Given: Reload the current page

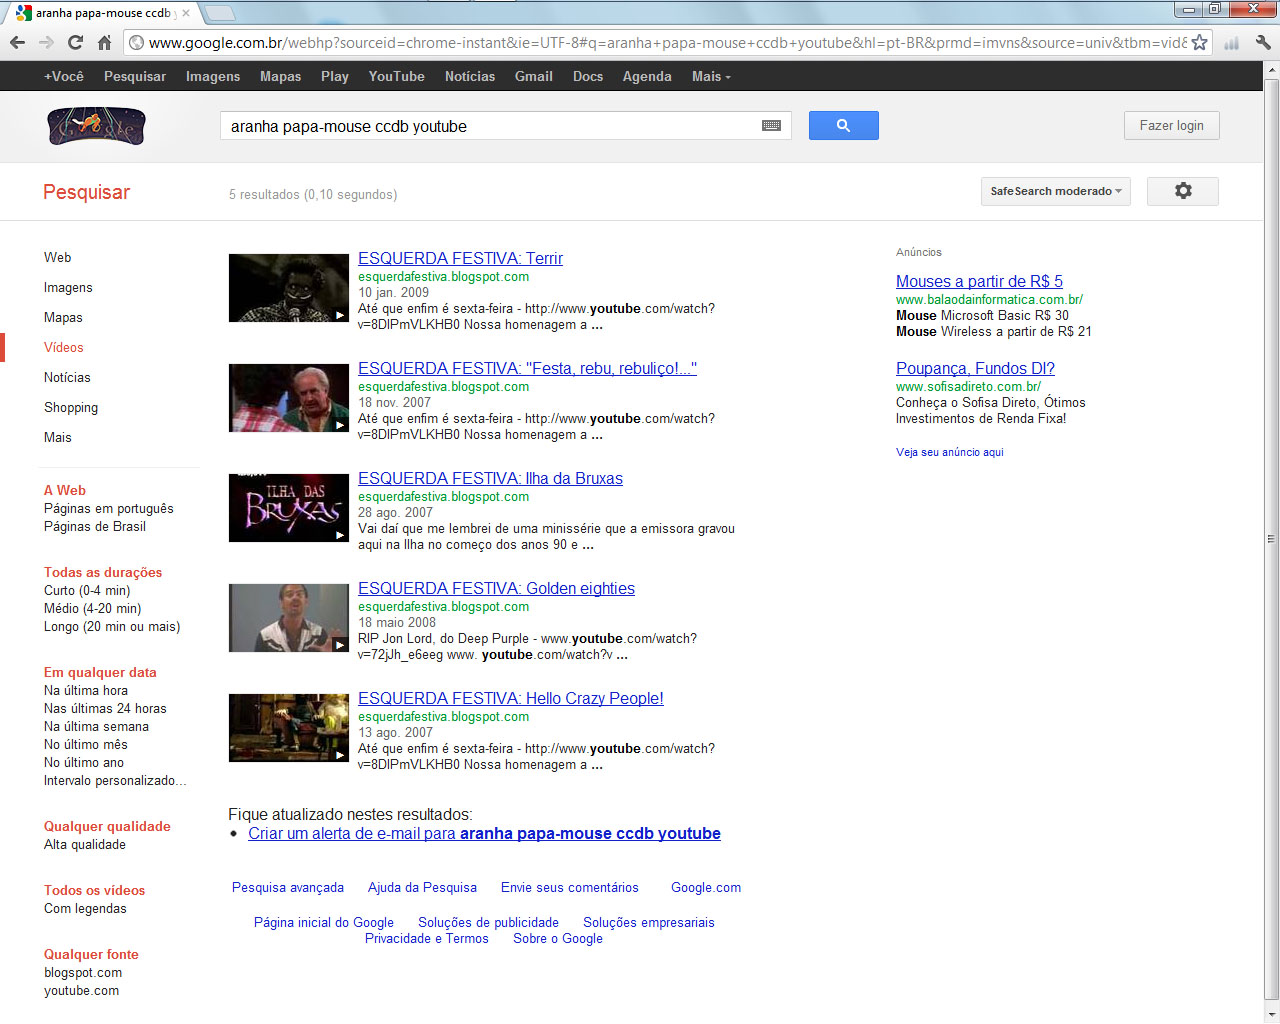Looking at the screenshot, I should click(x=75, y=42).
